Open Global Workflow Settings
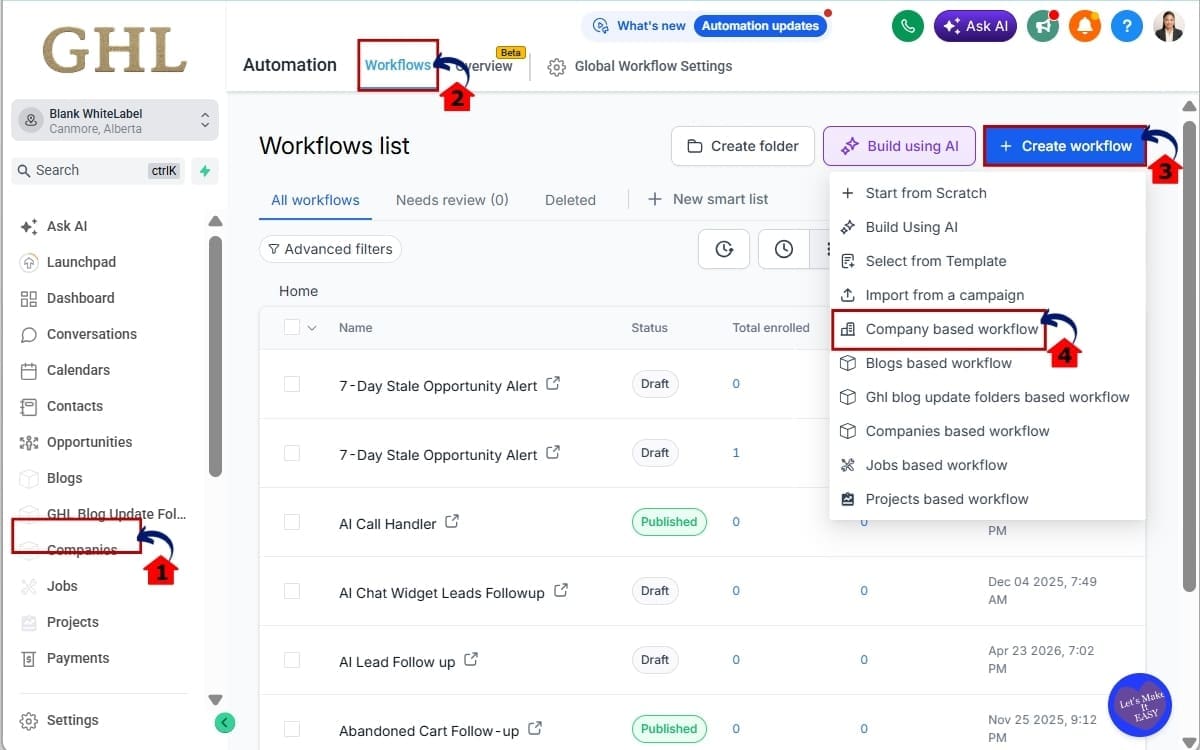This screenshot has height=750, width=1200. [x=640, y=67]
